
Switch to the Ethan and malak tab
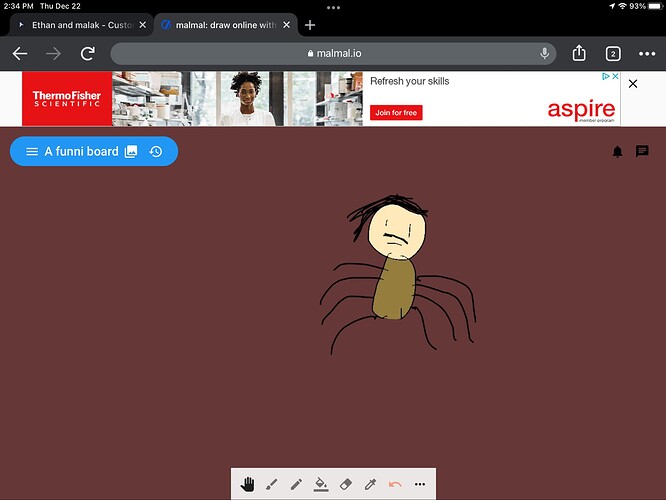coord(80,24)
